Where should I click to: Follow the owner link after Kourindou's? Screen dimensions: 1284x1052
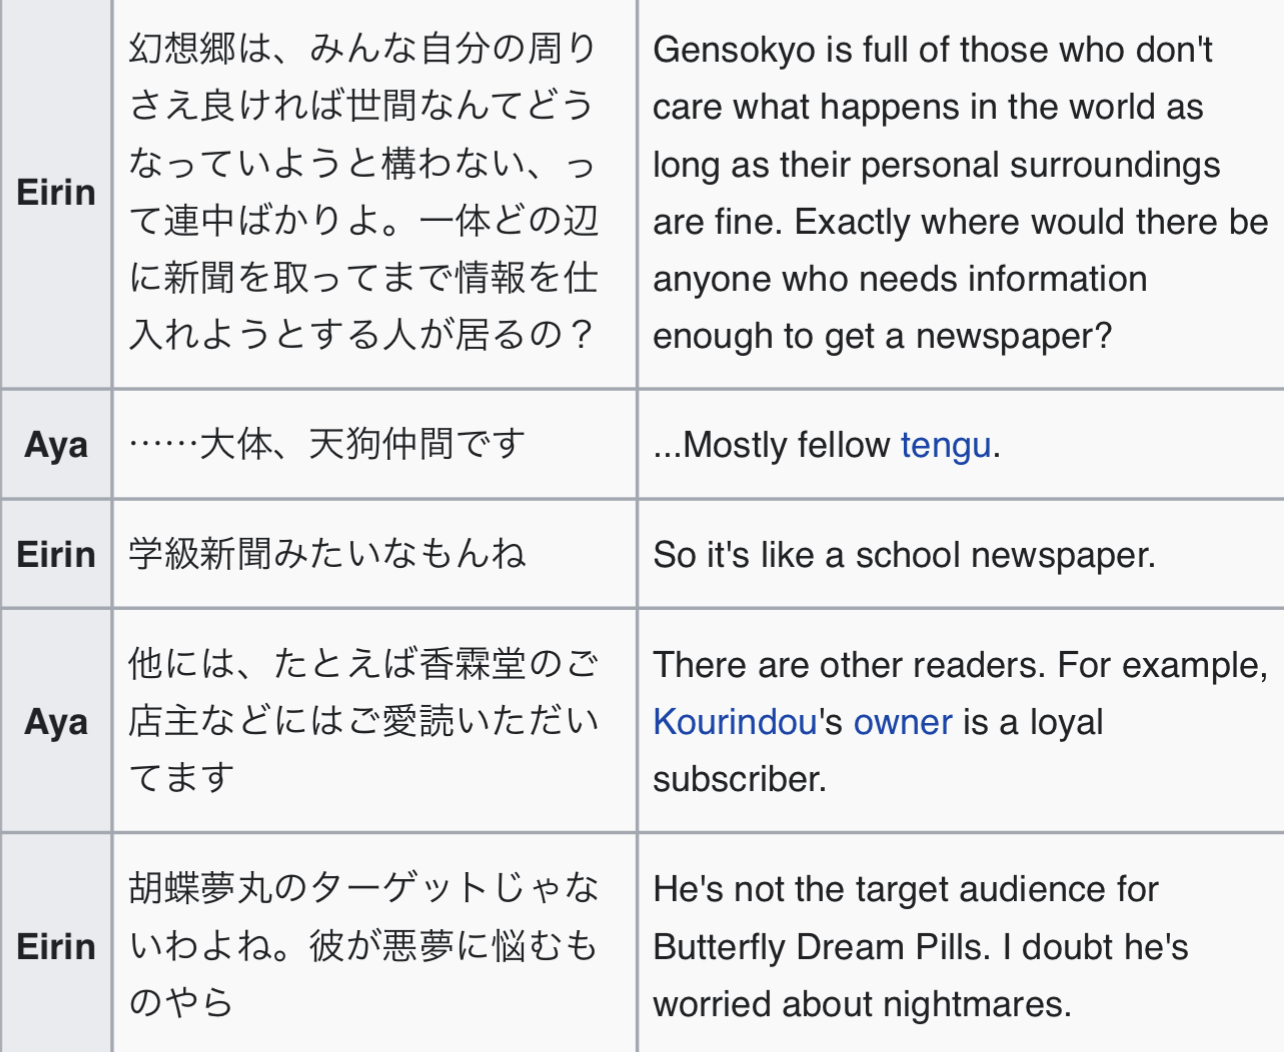click(903, 722)
